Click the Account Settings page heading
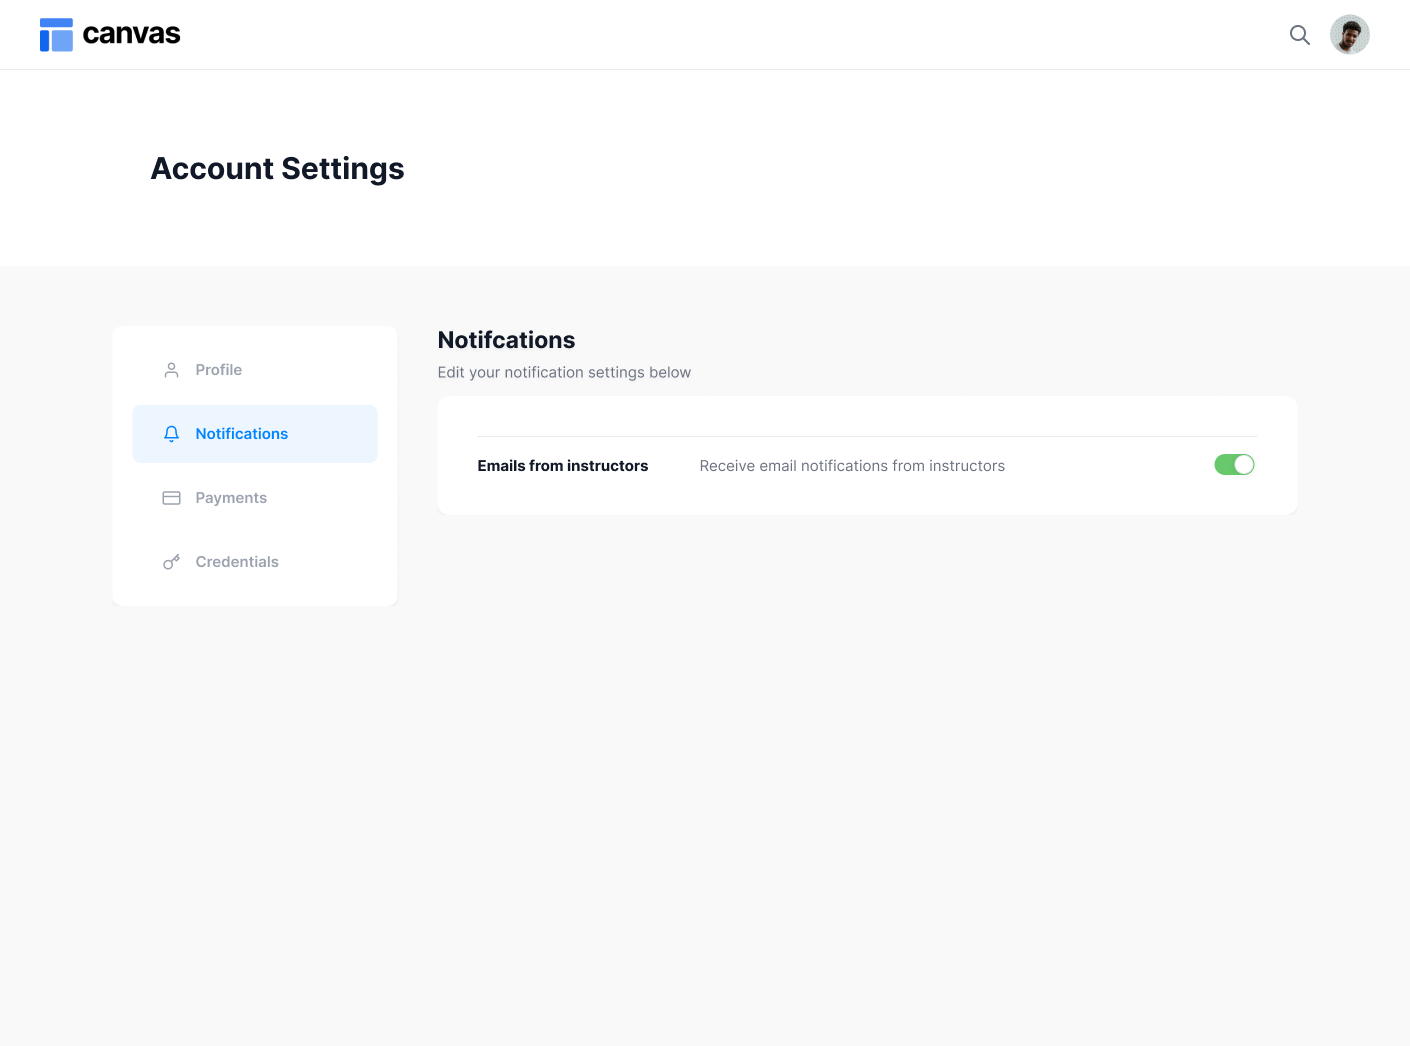This screenshot has height=1046, width=1410. (x=277, y=168)
